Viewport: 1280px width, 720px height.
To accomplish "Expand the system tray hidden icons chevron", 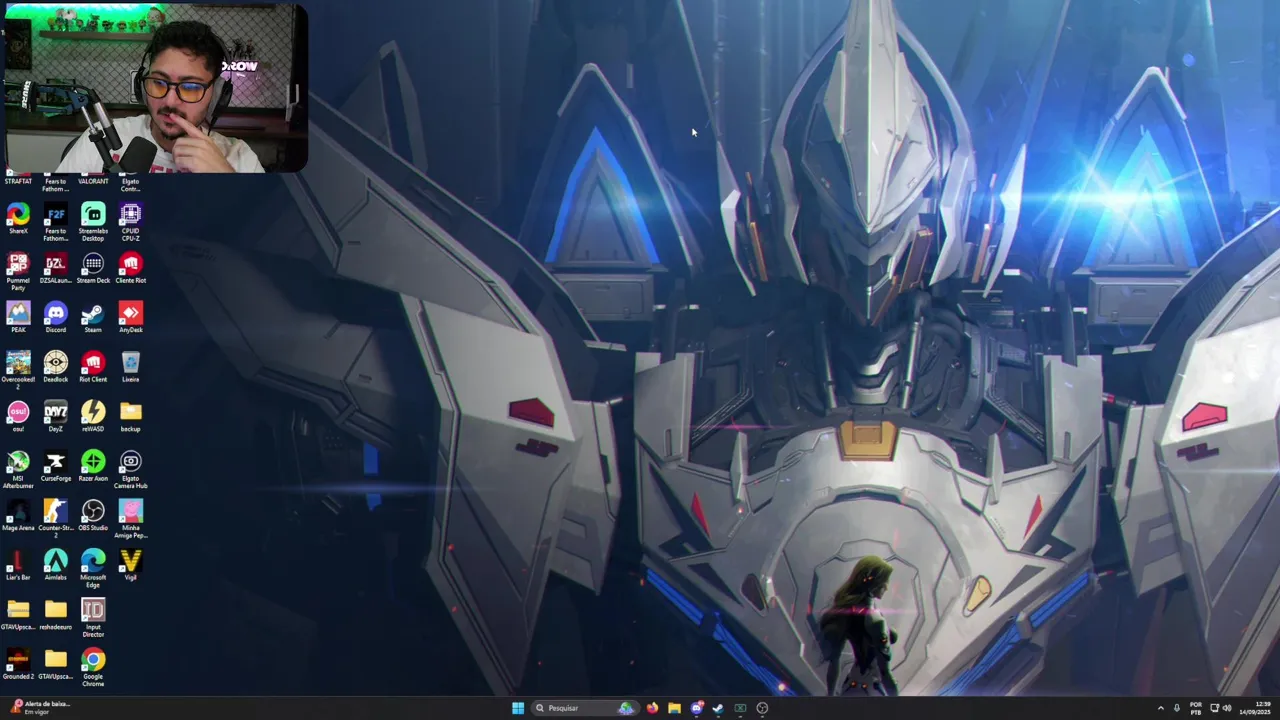I will 1160,708.
